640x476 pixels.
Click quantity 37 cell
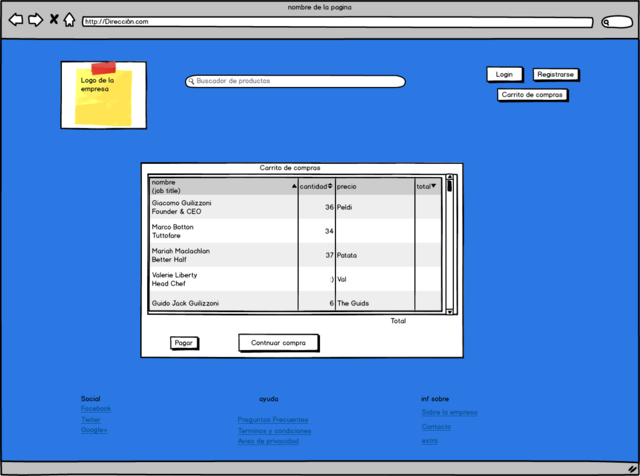(x=316, y=255)
